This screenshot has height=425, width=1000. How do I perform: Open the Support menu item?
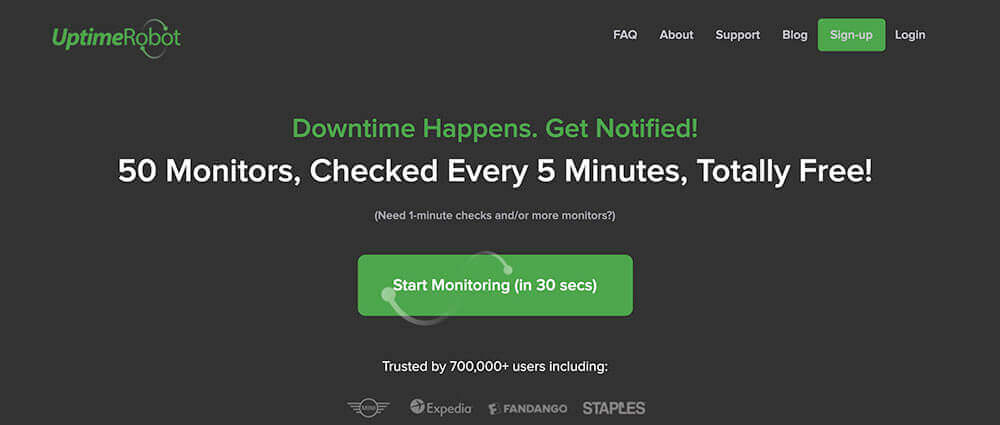click(737, 35)
